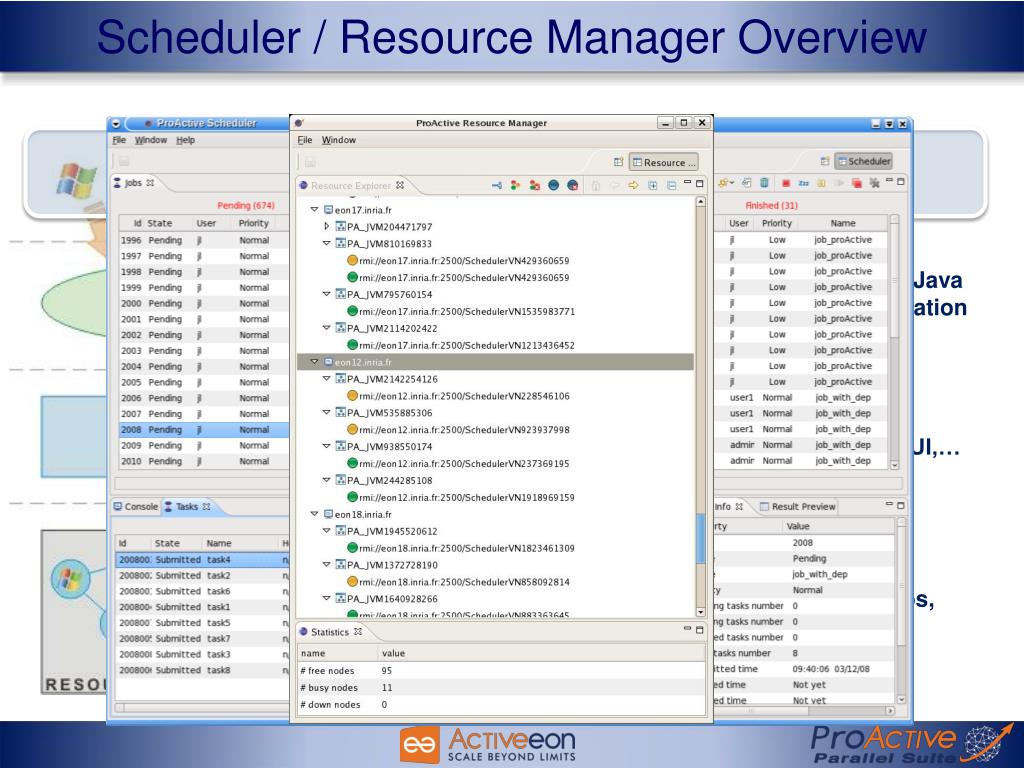1024x768 pixels.
Task: Sort pending jobs by Priority column header
Action: pos(254,223)
